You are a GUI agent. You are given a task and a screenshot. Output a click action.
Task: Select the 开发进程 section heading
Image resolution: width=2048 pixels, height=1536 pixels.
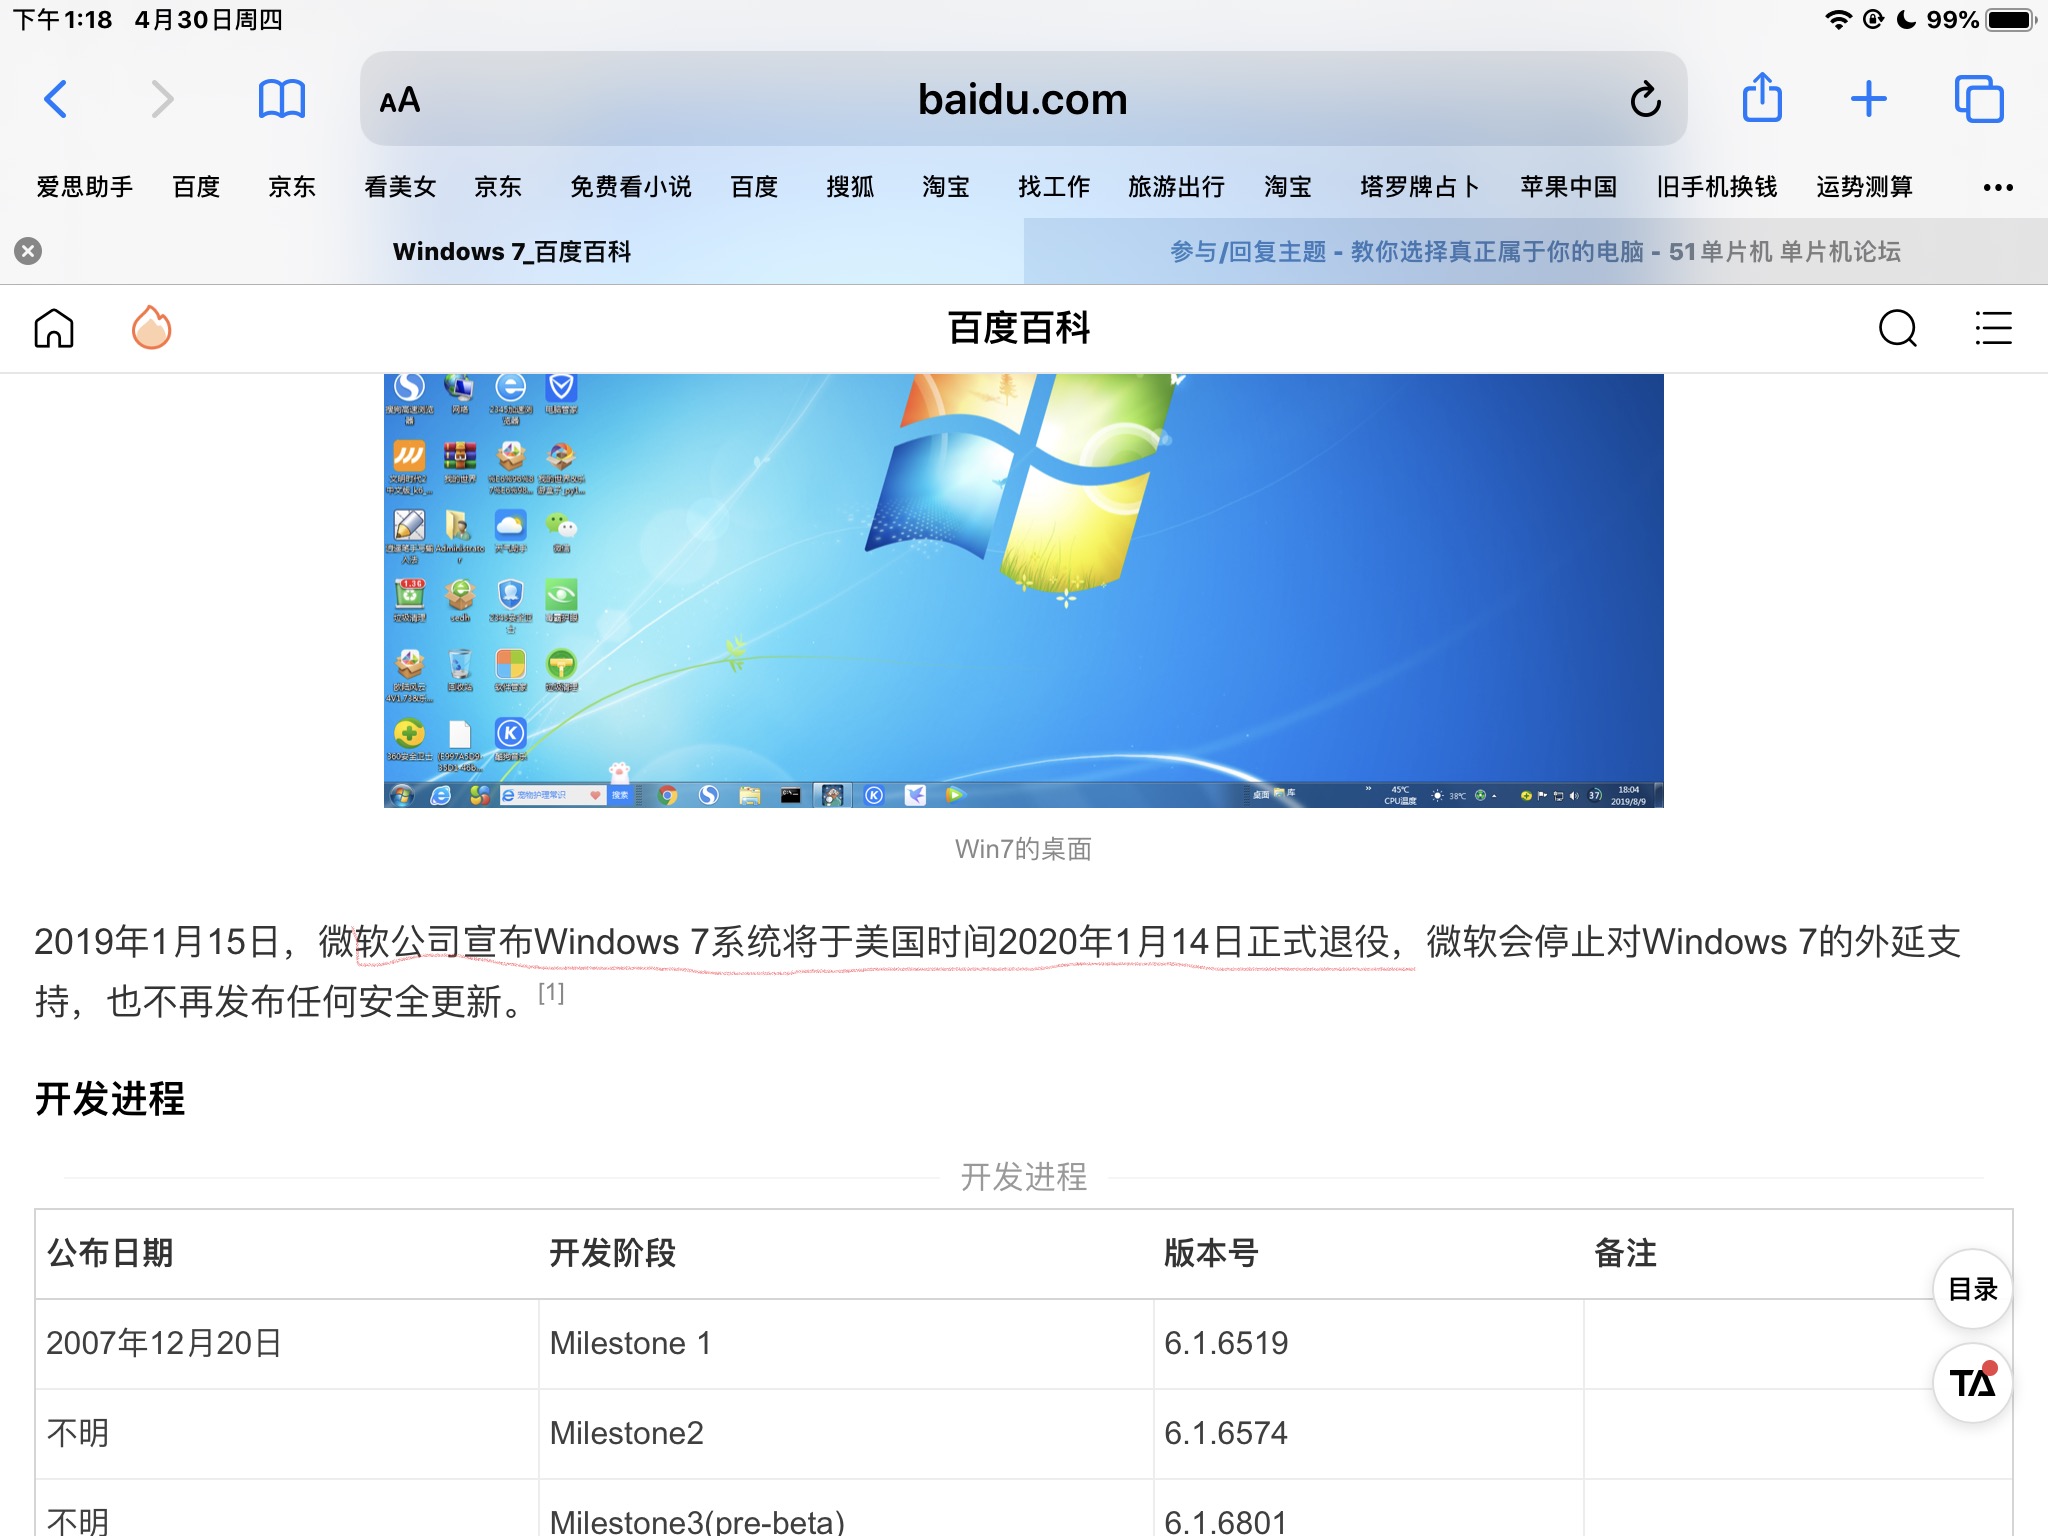coord(110,1098)
